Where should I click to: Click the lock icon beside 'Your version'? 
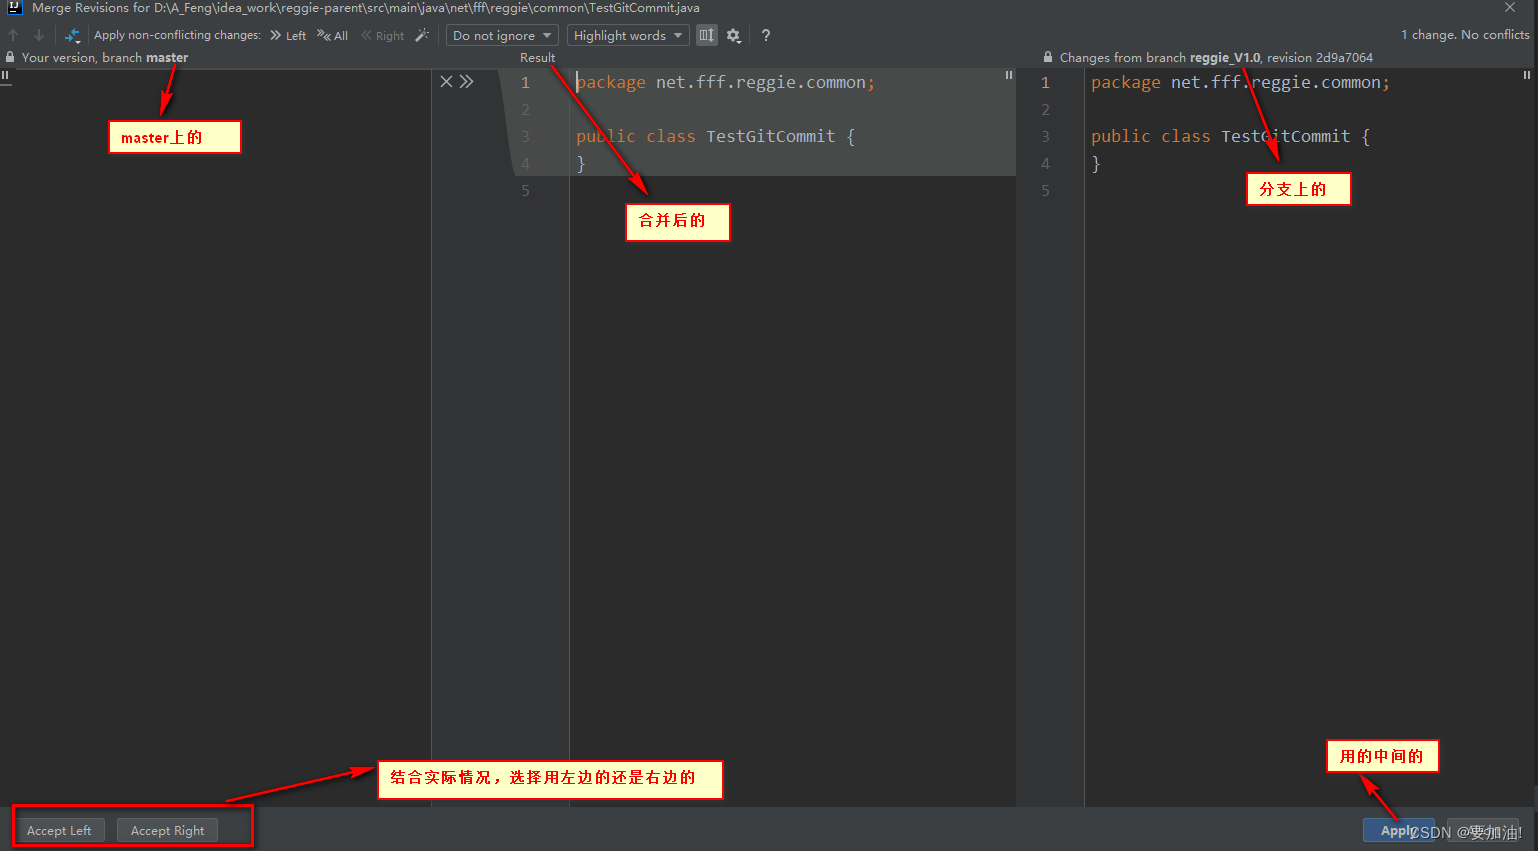10,57
